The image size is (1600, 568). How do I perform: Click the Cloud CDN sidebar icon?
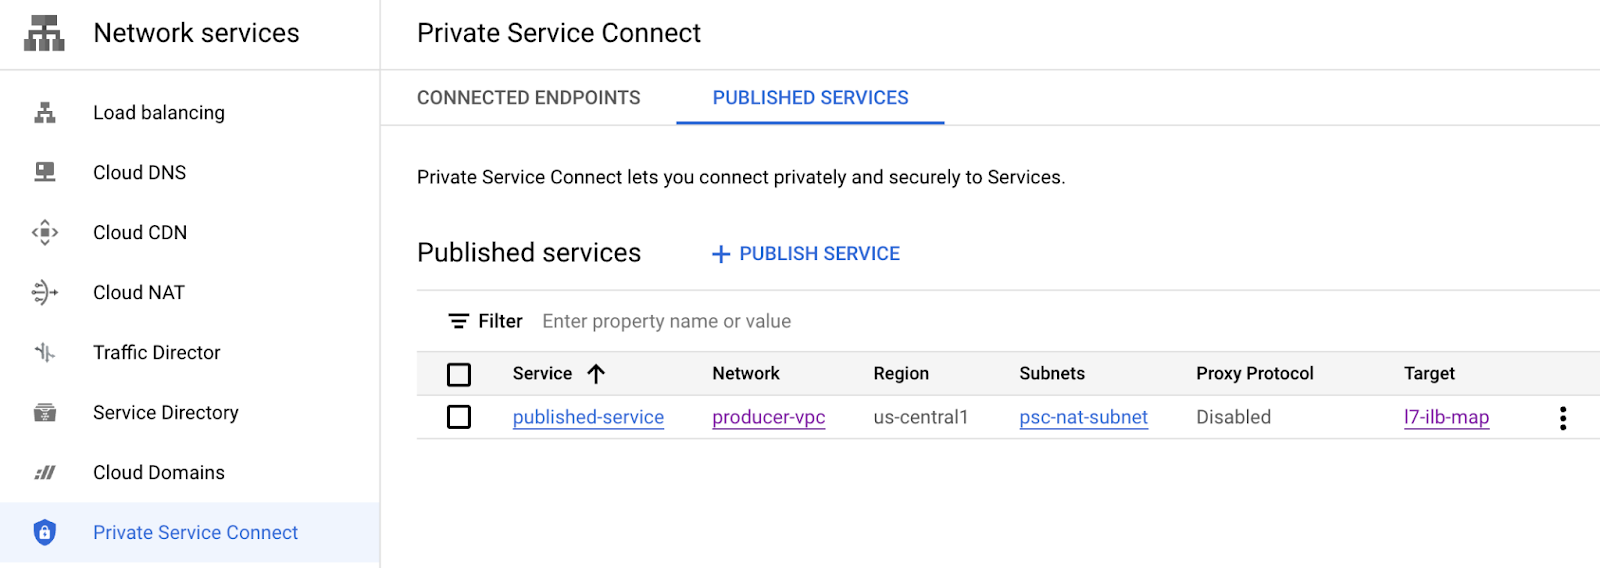[x=45, y=233]
